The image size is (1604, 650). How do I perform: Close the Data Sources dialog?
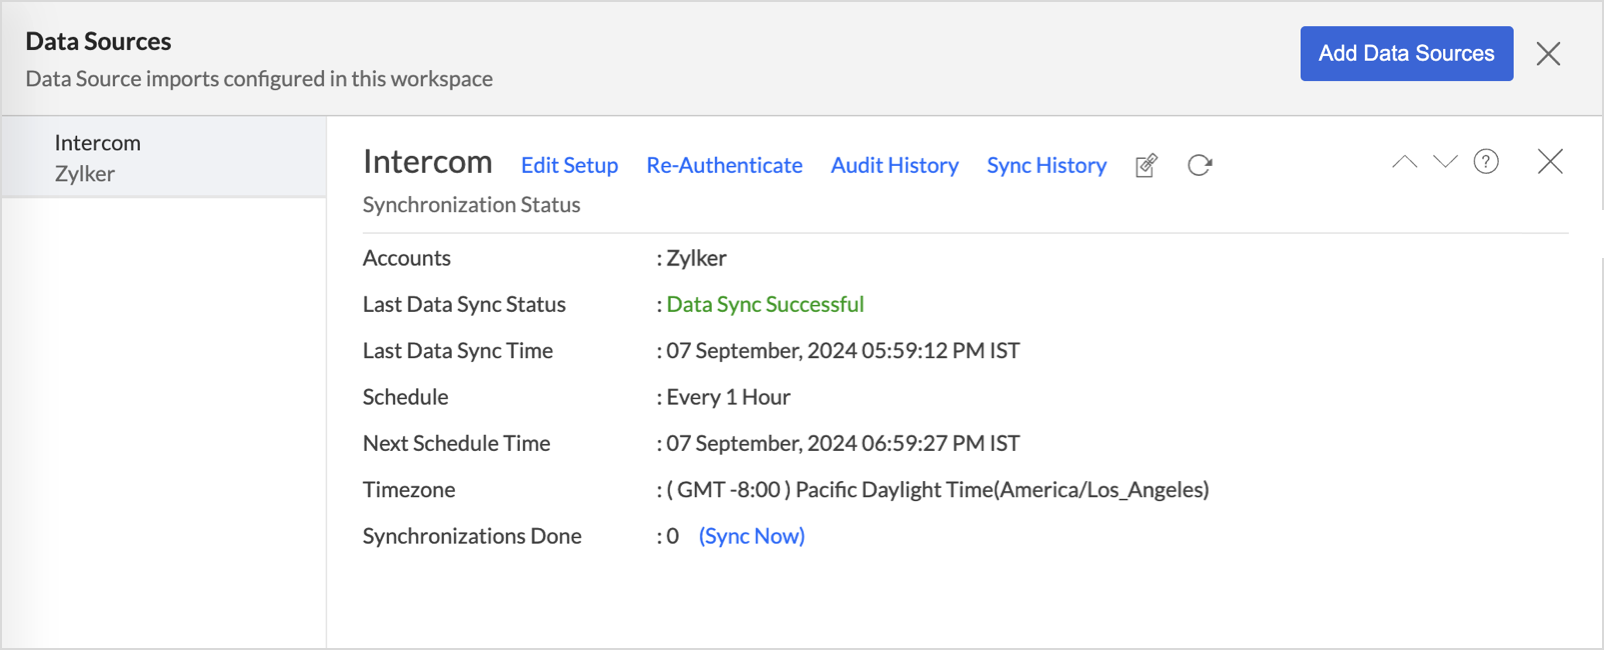point(1548,54)
